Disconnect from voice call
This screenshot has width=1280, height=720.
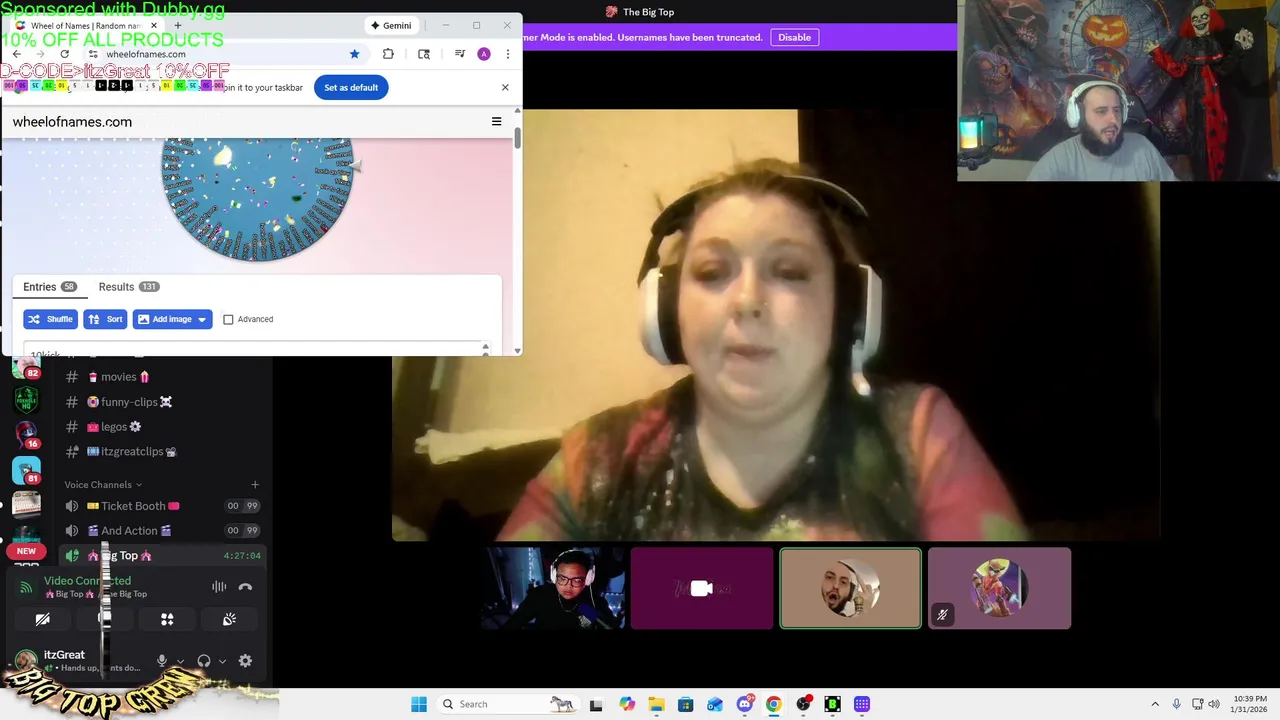[245, 587]
